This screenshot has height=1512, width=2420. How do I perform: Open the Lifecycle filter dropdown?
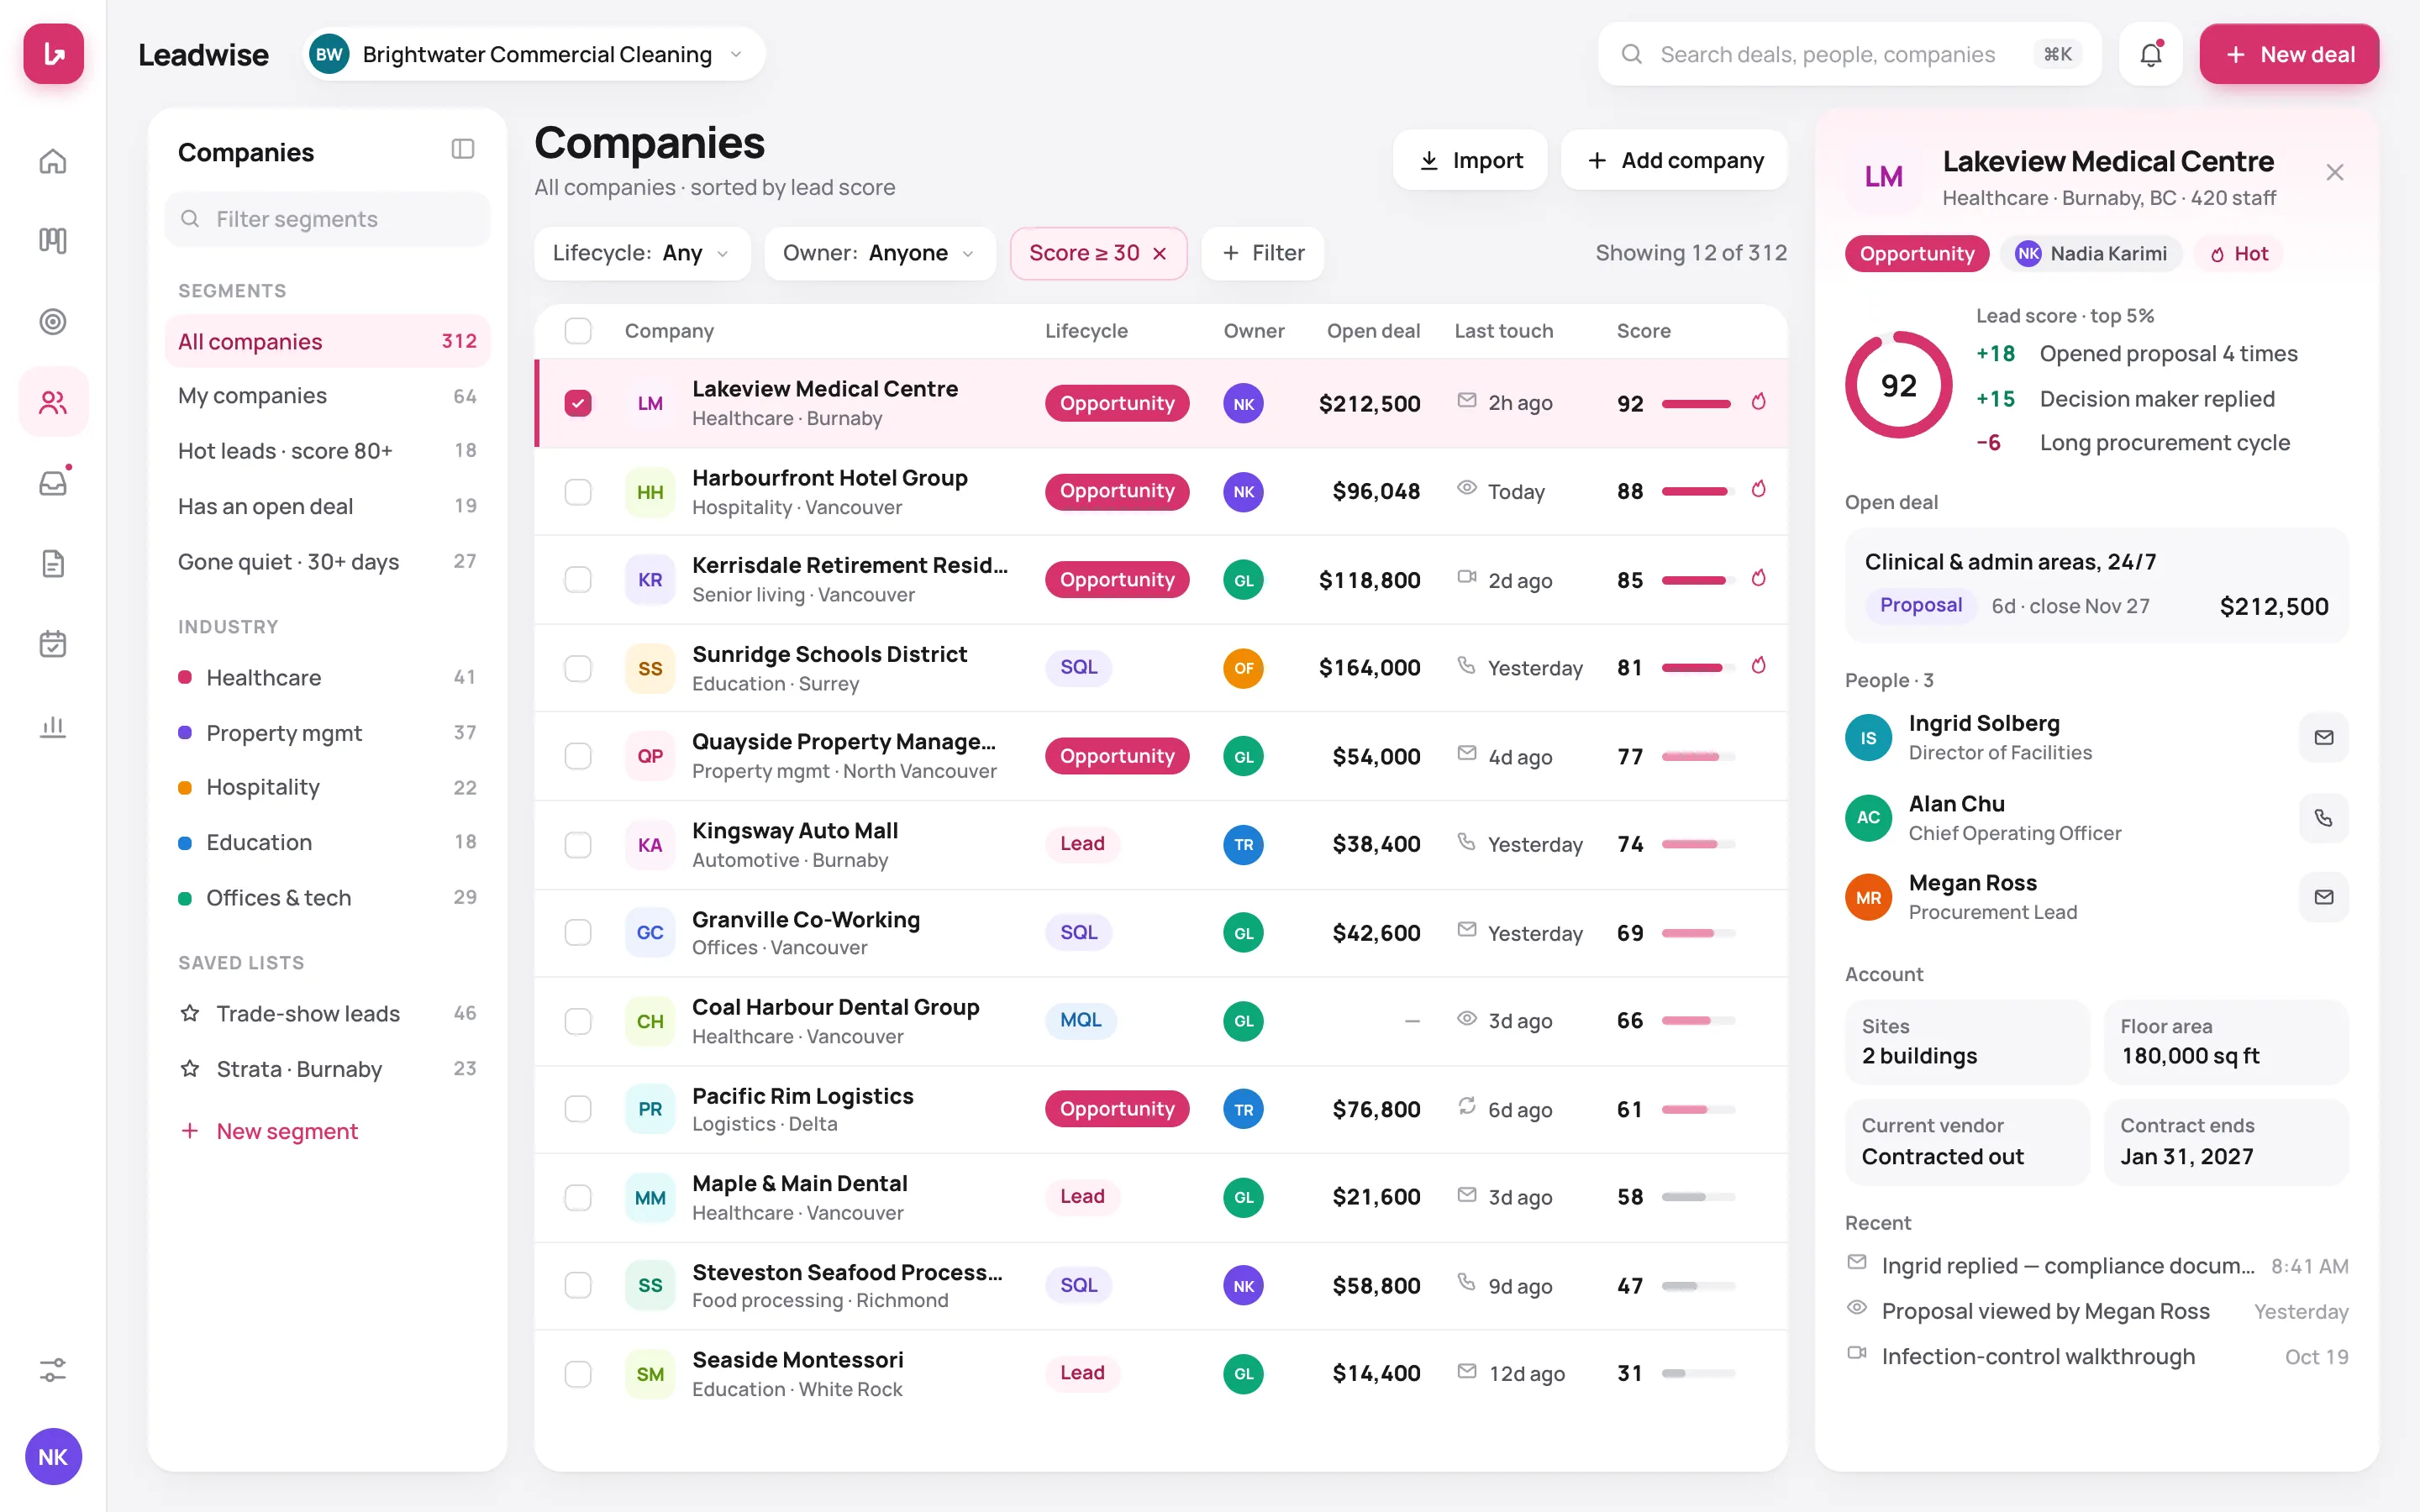[642, 254]
